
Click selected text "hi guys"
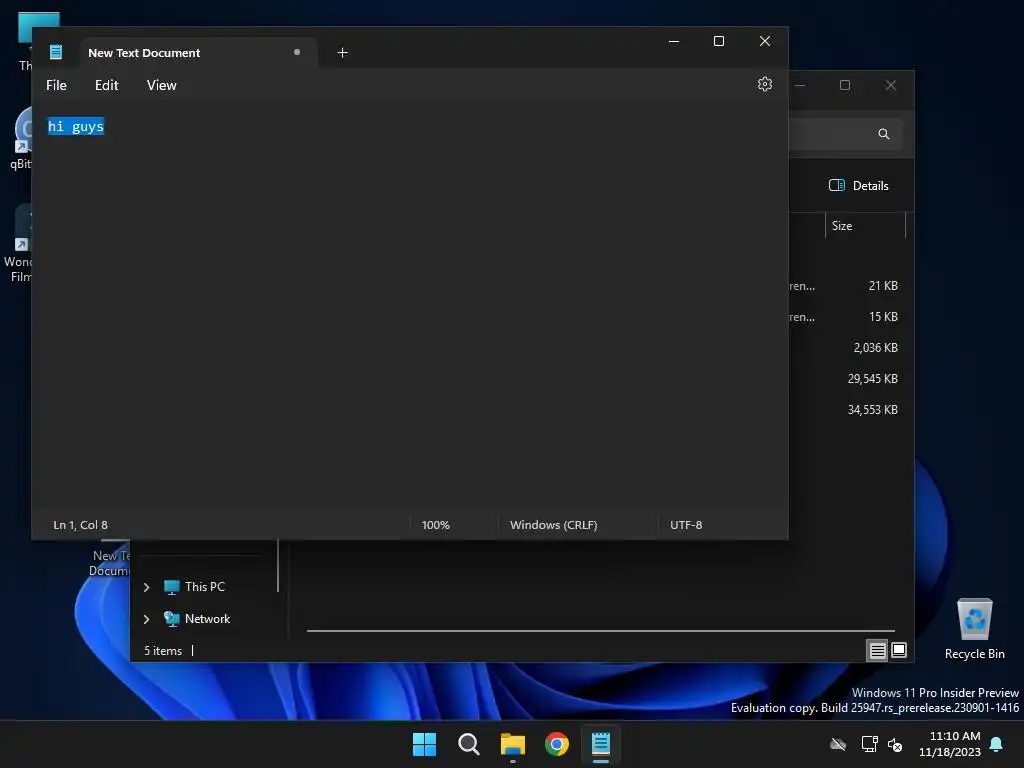click(76, 127)
